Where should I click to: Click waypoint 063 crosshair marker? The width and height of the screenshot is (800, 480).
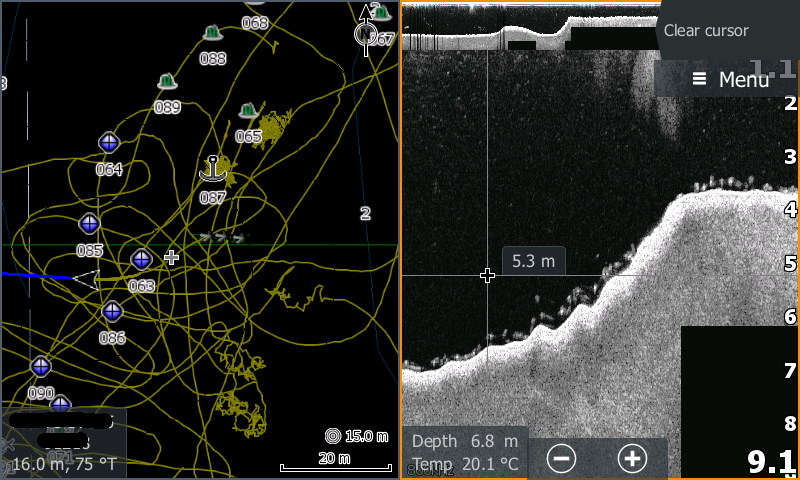tap(141, 259)
